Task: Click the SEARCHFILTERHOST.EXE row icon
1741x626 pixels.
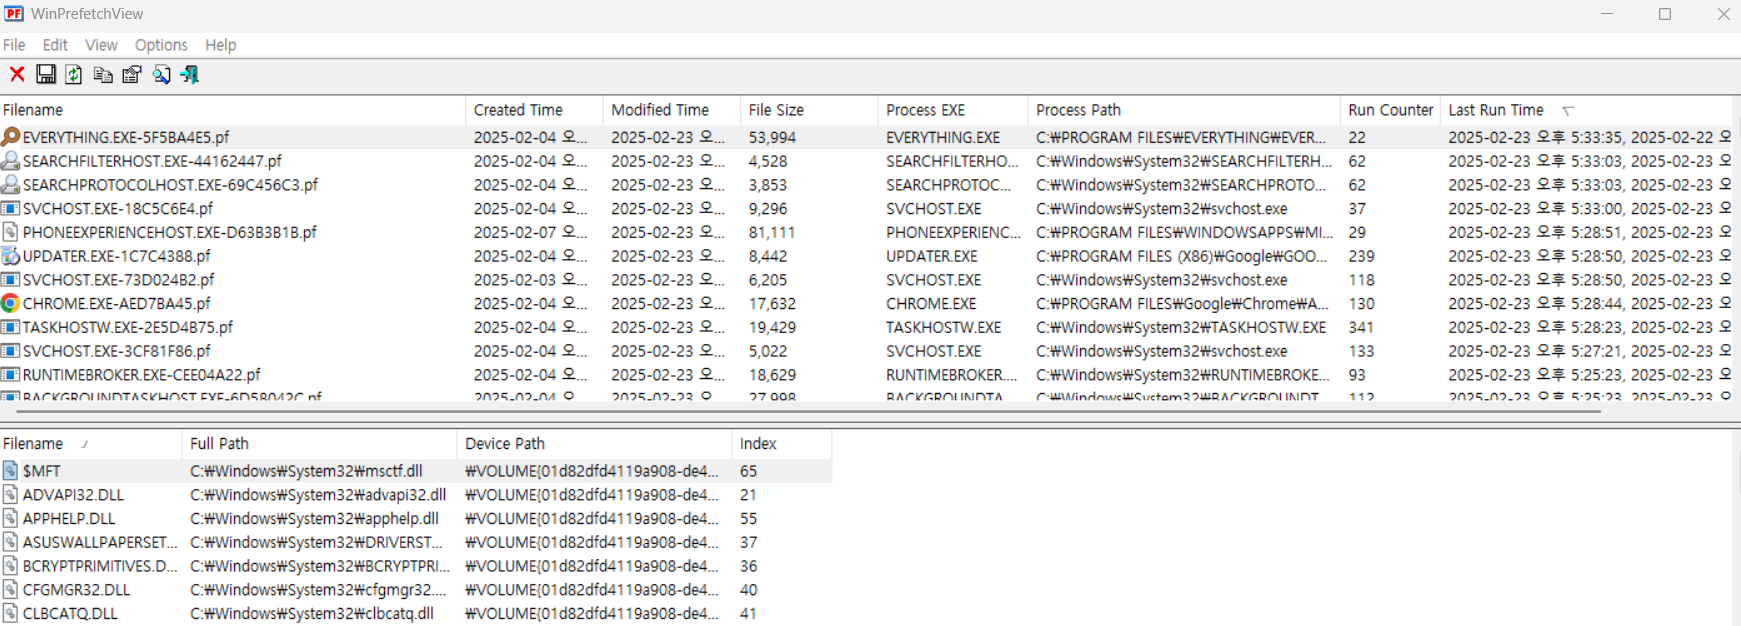Action: point(10,161)
